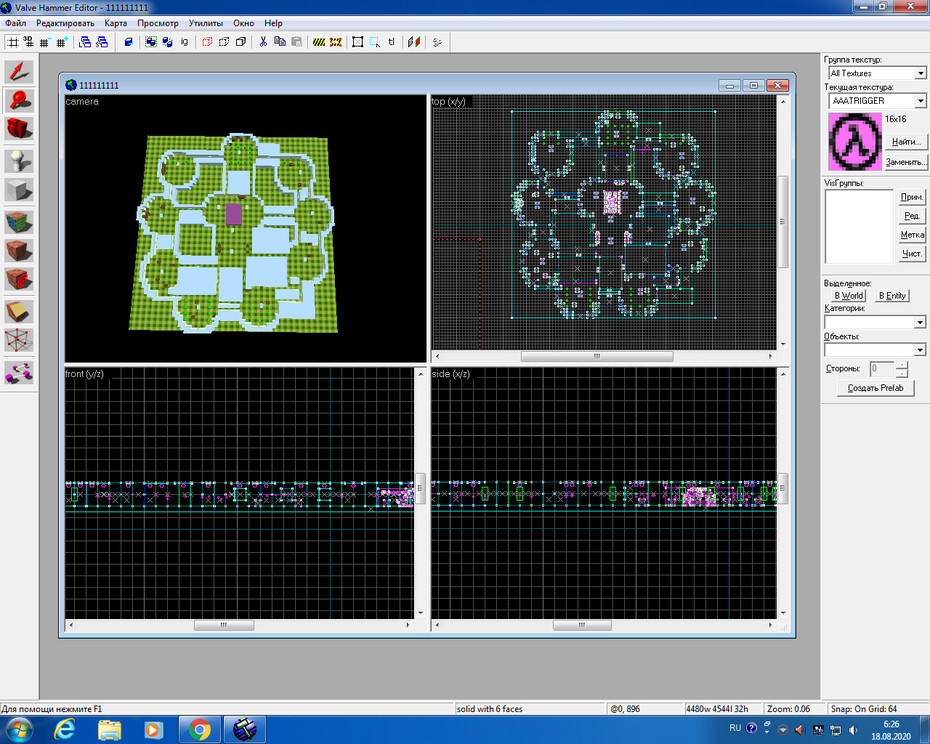Click the Заменить texture button
Viewport: 930px width, 744px height.
[906, 162]
